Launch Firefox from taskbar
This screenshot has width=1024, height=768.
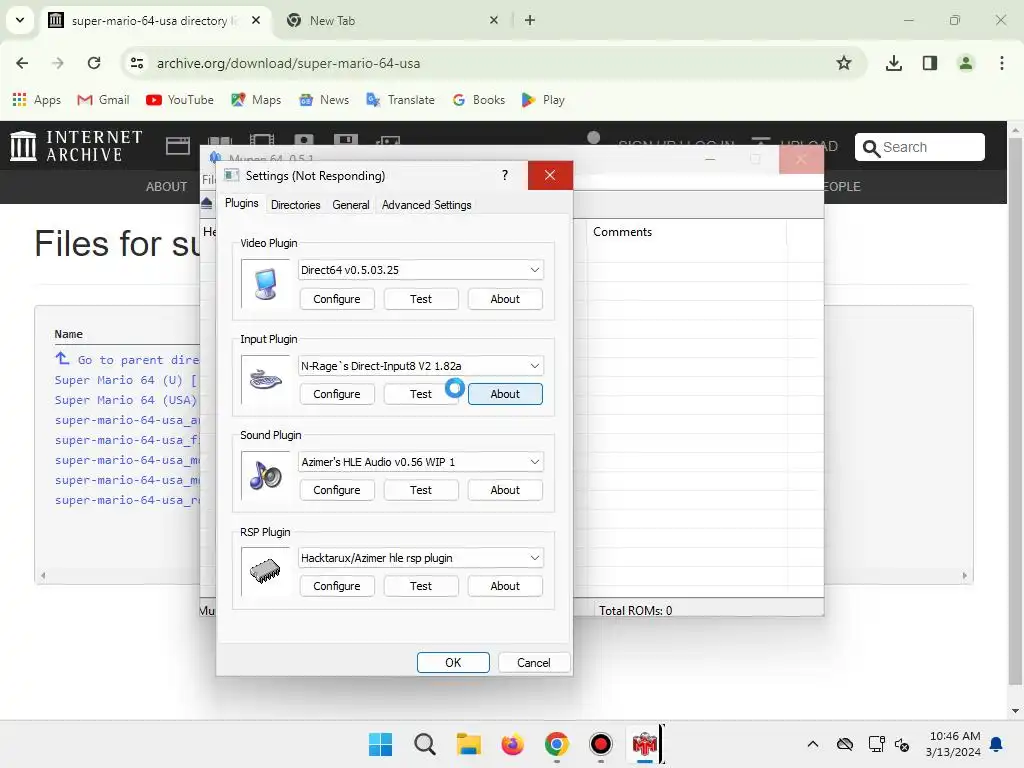point(513,744)
